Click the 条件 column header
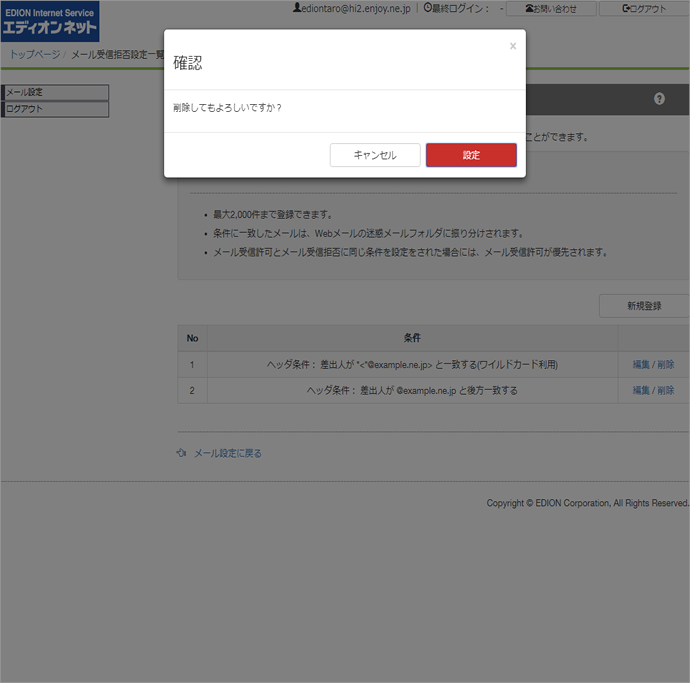690x683 pixels. 412,338
